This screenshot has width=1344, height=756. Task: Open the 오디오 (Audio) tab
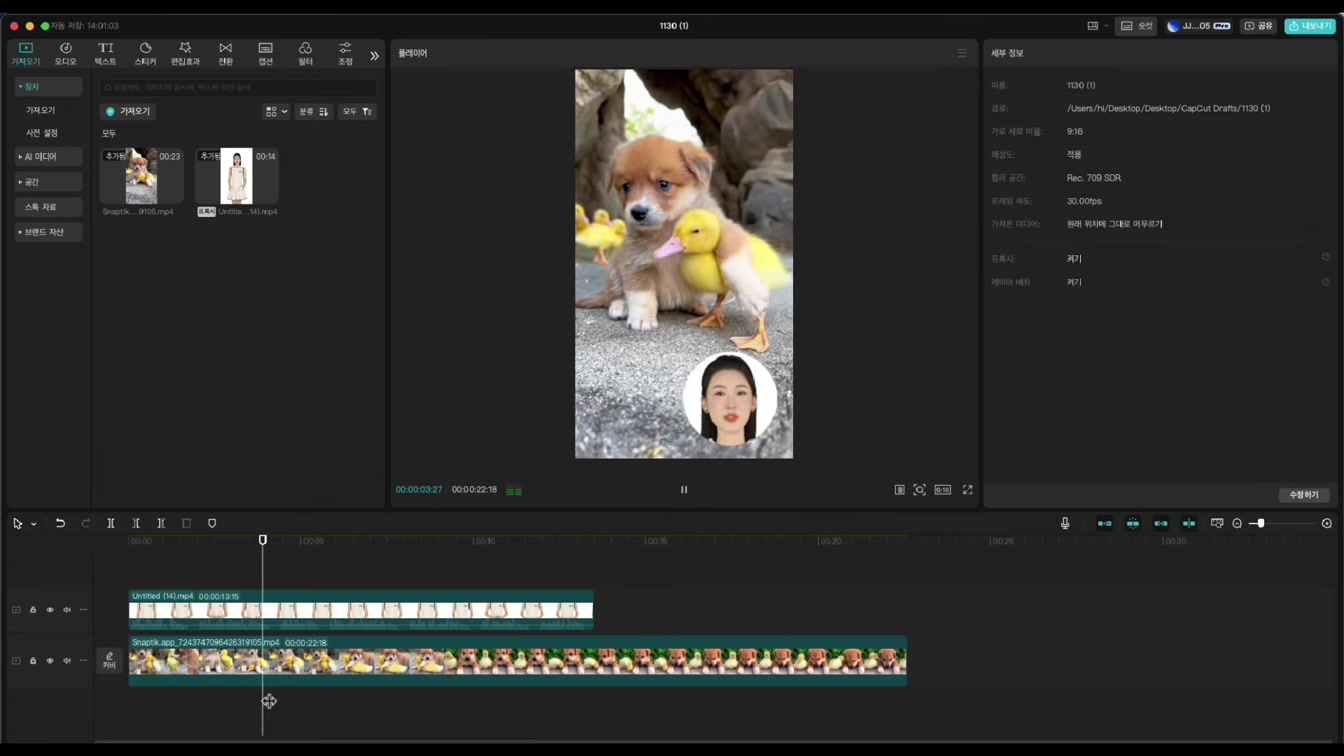pyautogui.click(x=65, y=53)
